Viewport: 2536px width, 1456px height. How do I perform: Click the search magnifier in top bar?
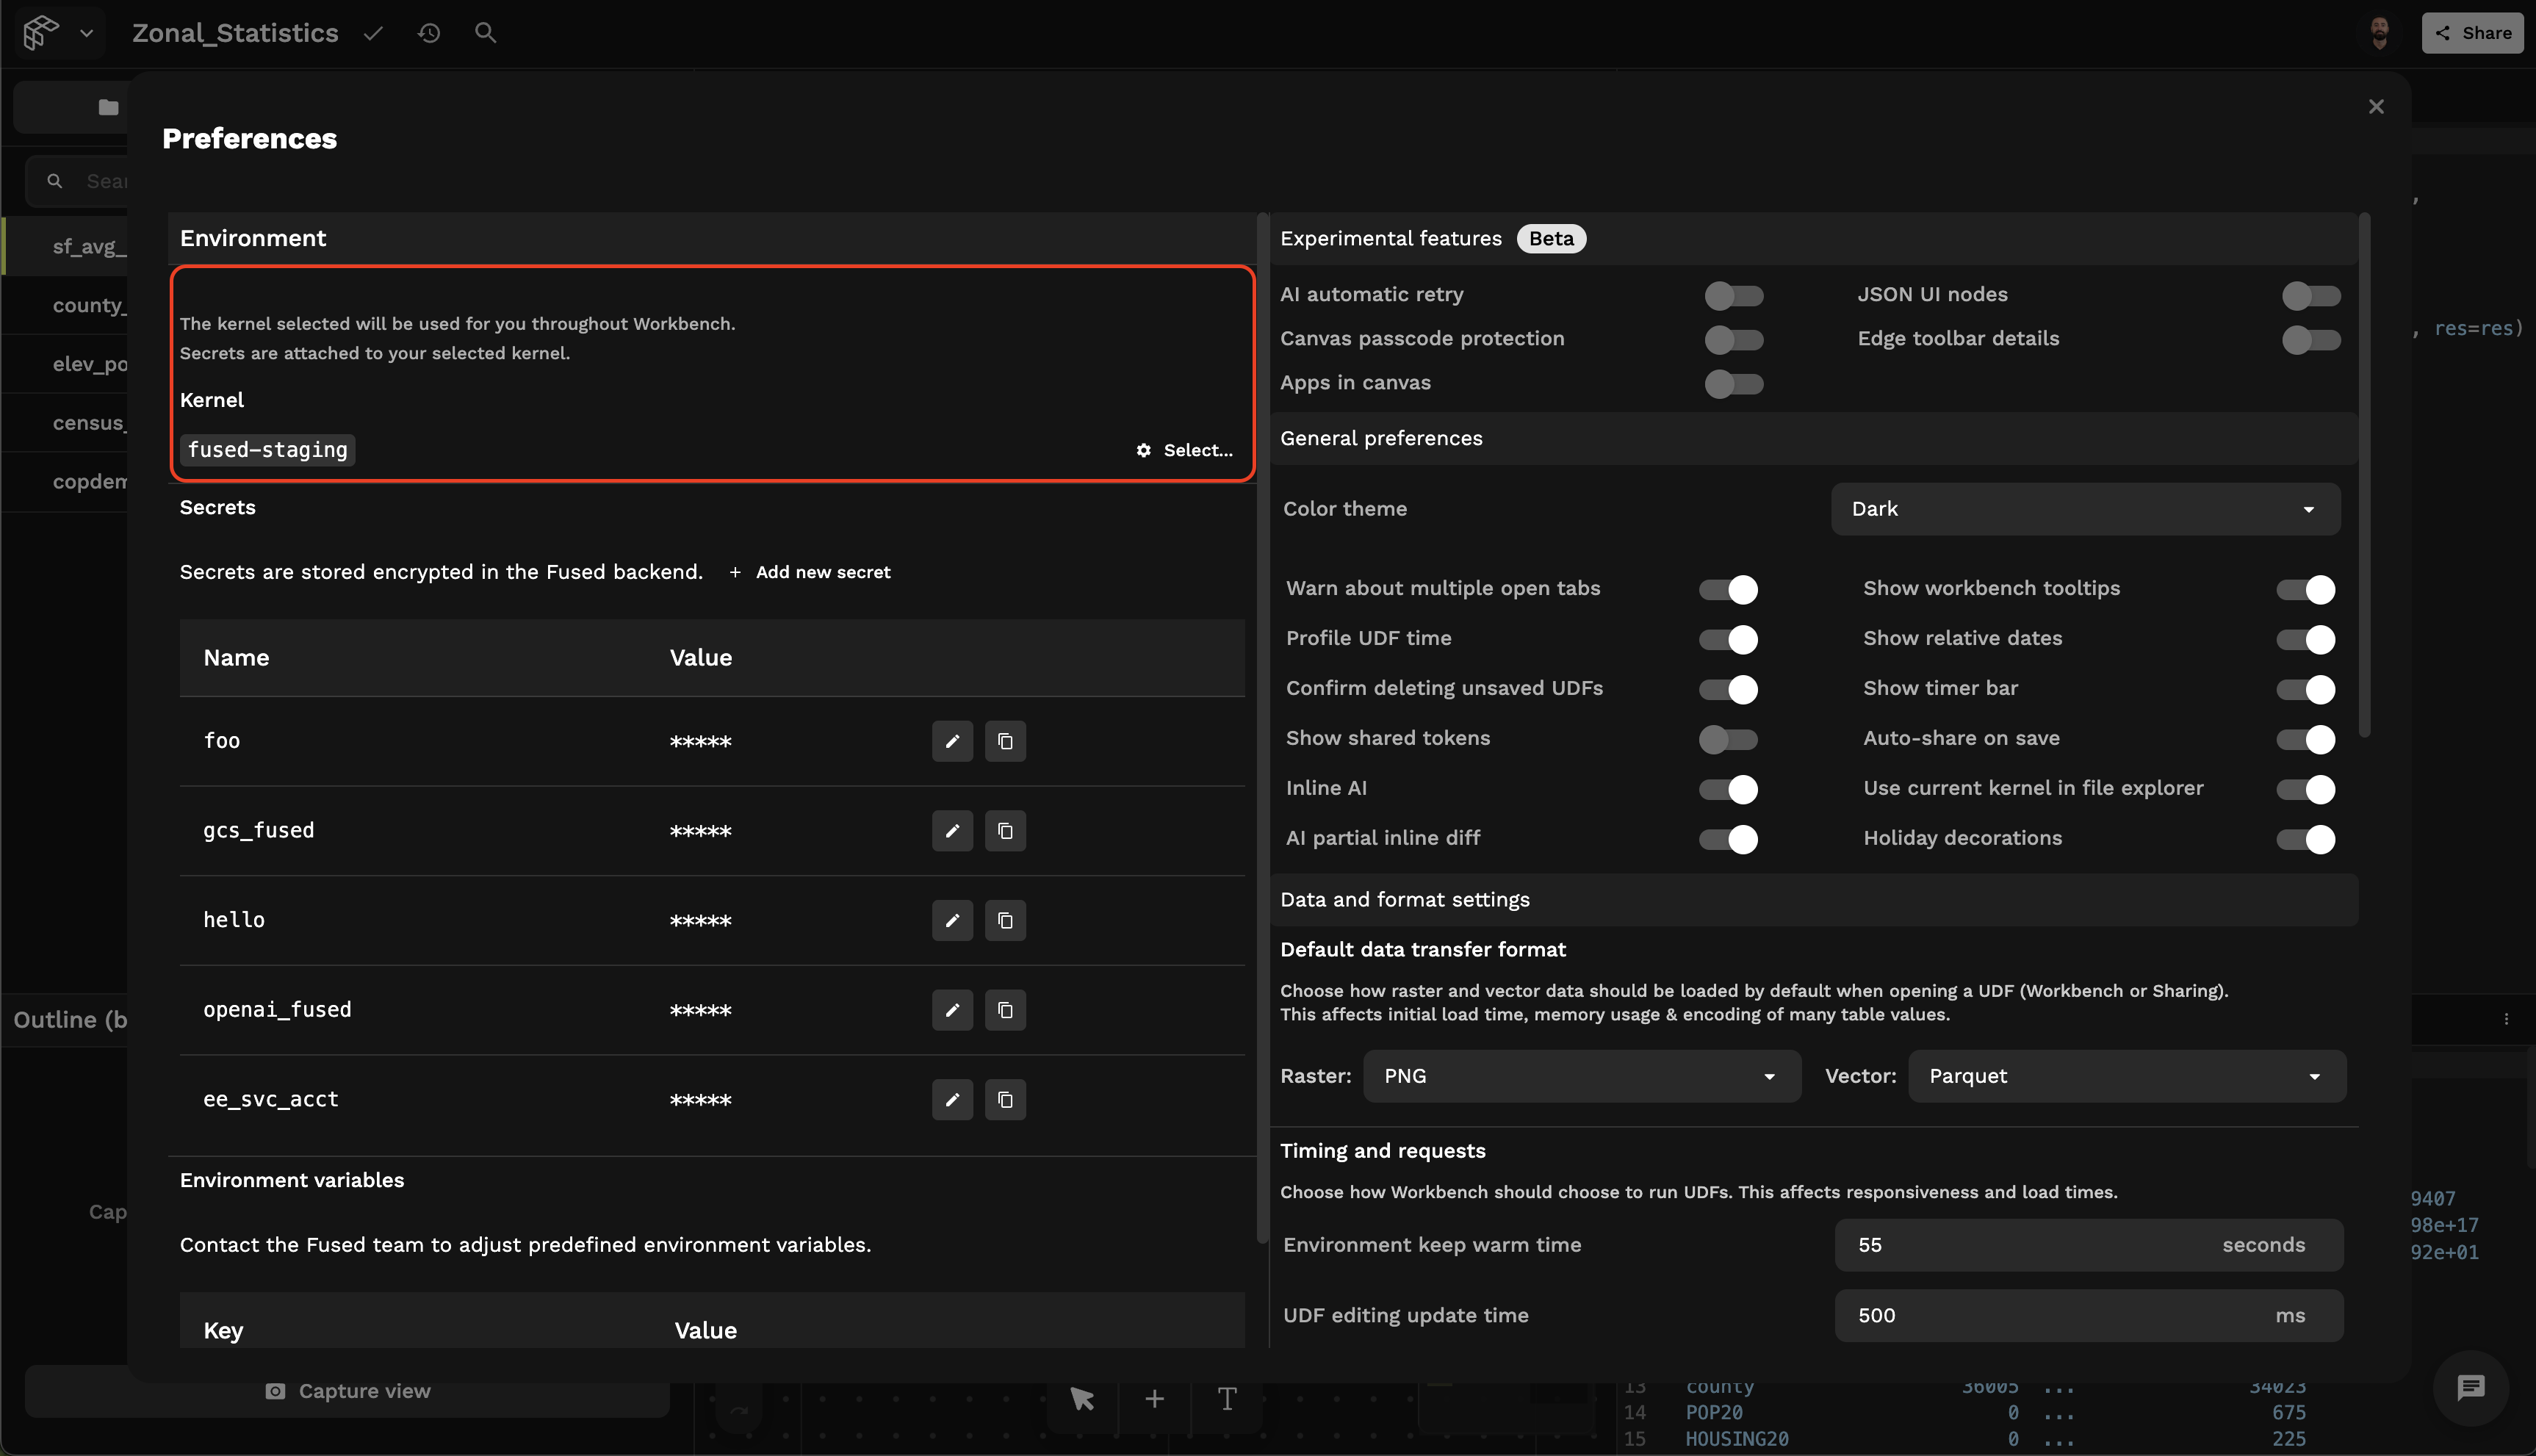pyautogui.click(x=485, y=33)
